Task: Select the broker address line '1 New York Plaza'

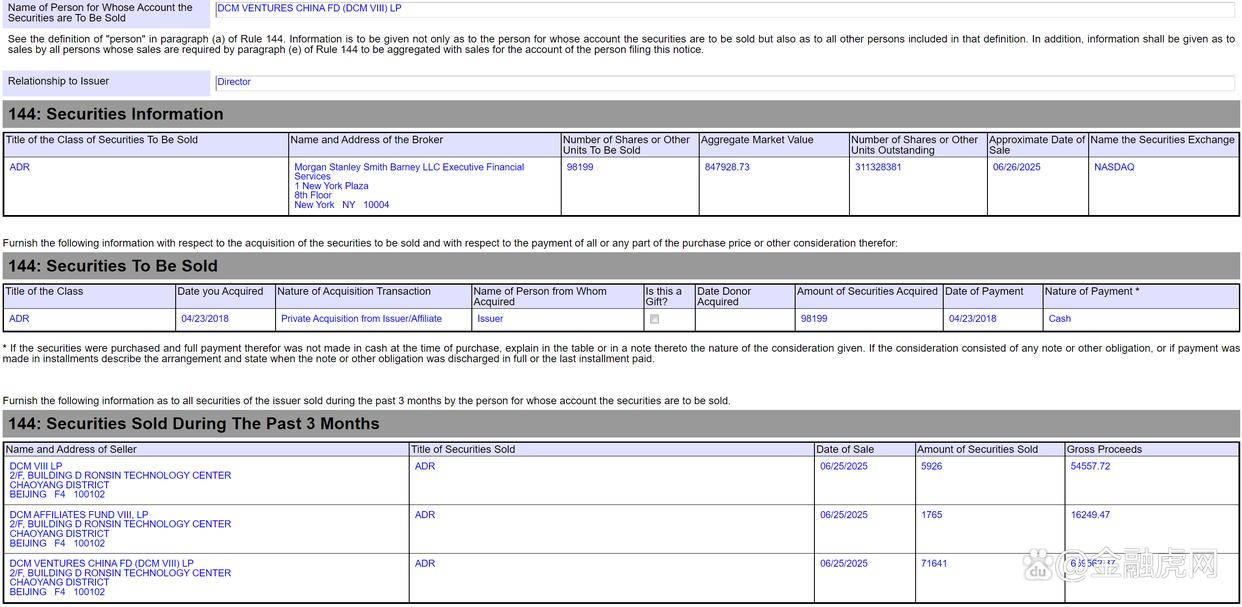Action: click(x=331, y=186)
